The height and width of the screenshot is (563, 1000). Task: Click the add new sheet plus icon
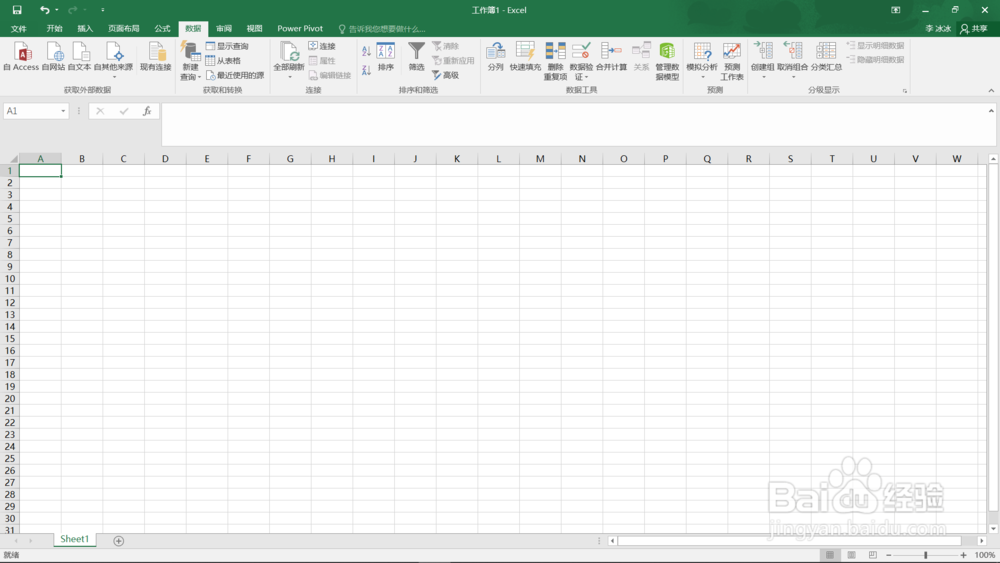coord(119,541)
